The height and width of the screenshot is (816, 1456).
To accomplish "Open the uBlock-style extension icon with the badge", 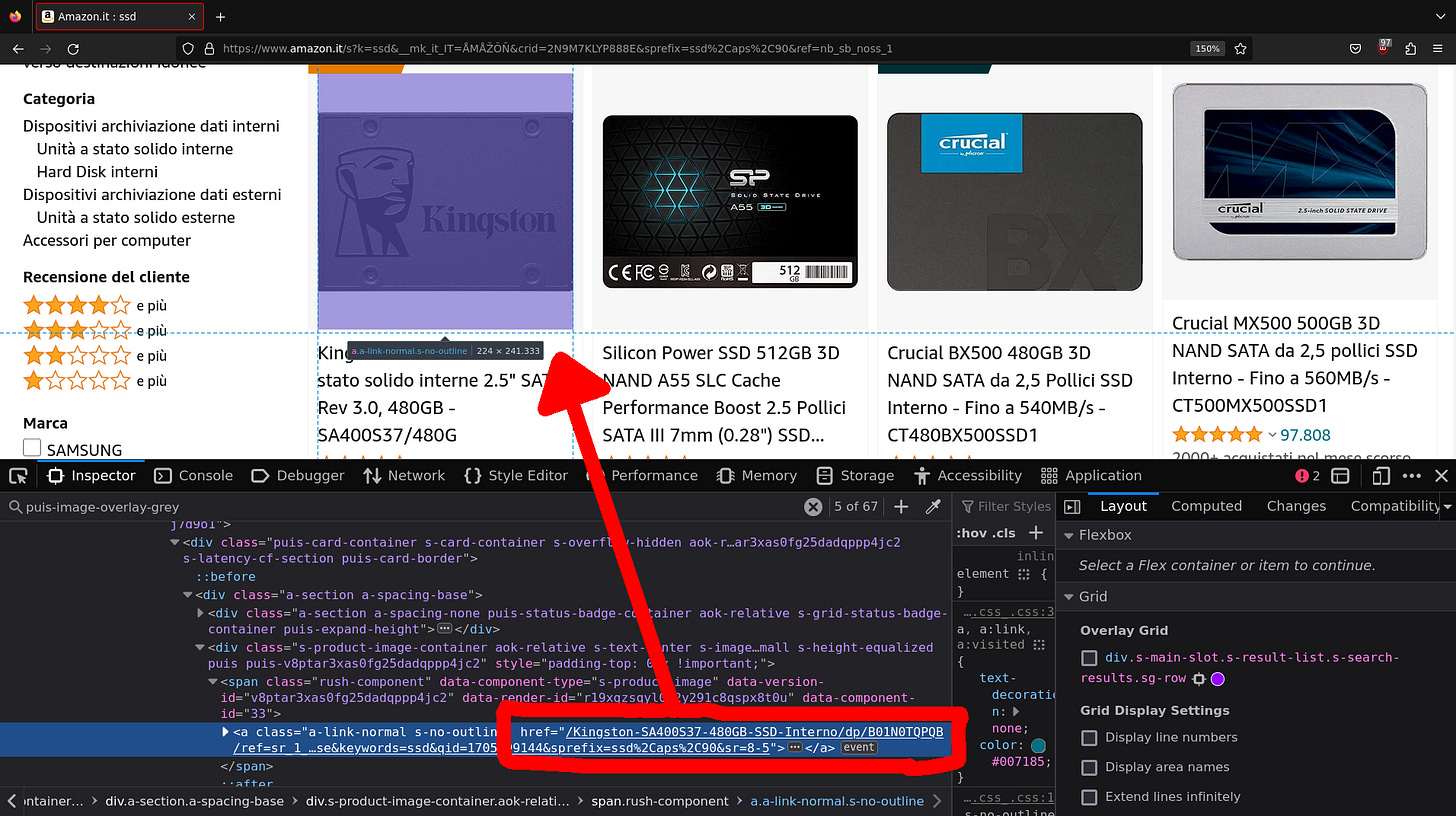I will point(1383,48).
